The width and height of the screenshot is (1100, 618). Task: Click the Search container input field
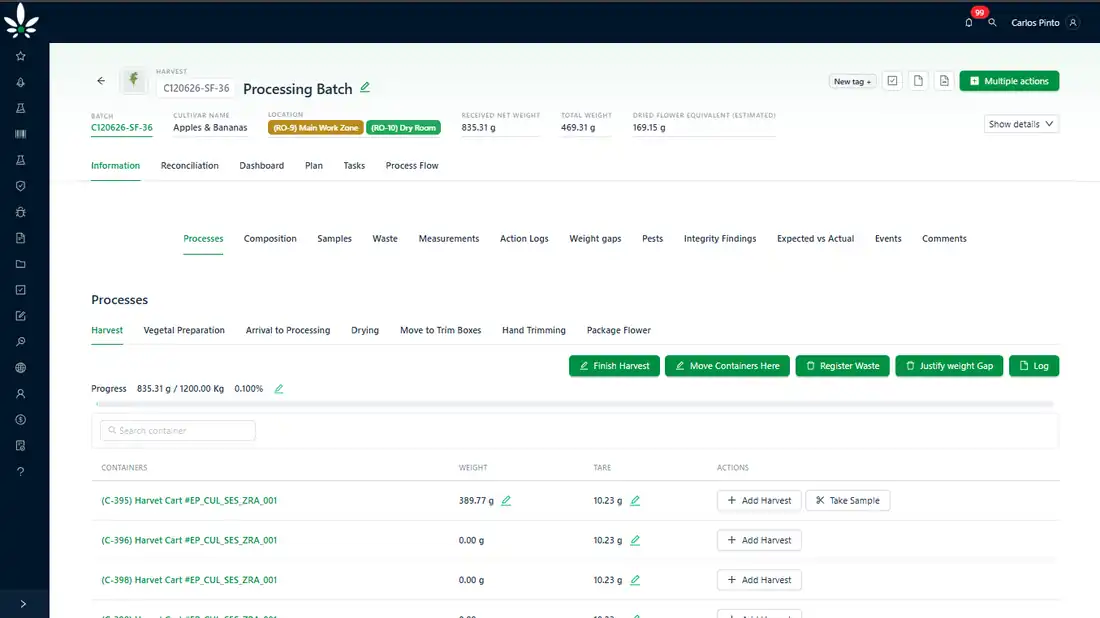(x=177, y=431)
